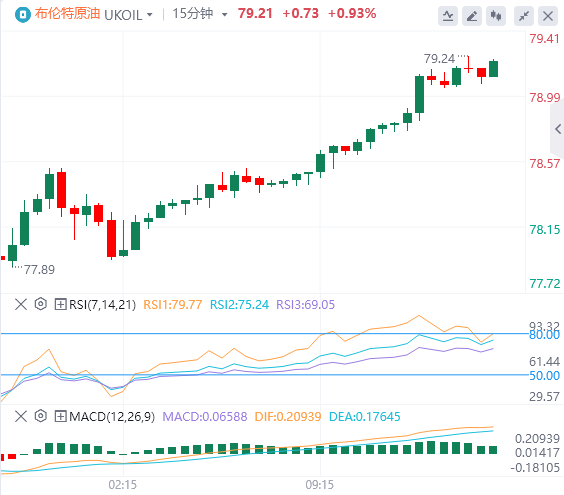Image resolution: width=564 pixels, height=495 pixels.
Task: Click the collapse fullscreen arrows icon
Action: (x=524, y=16)
